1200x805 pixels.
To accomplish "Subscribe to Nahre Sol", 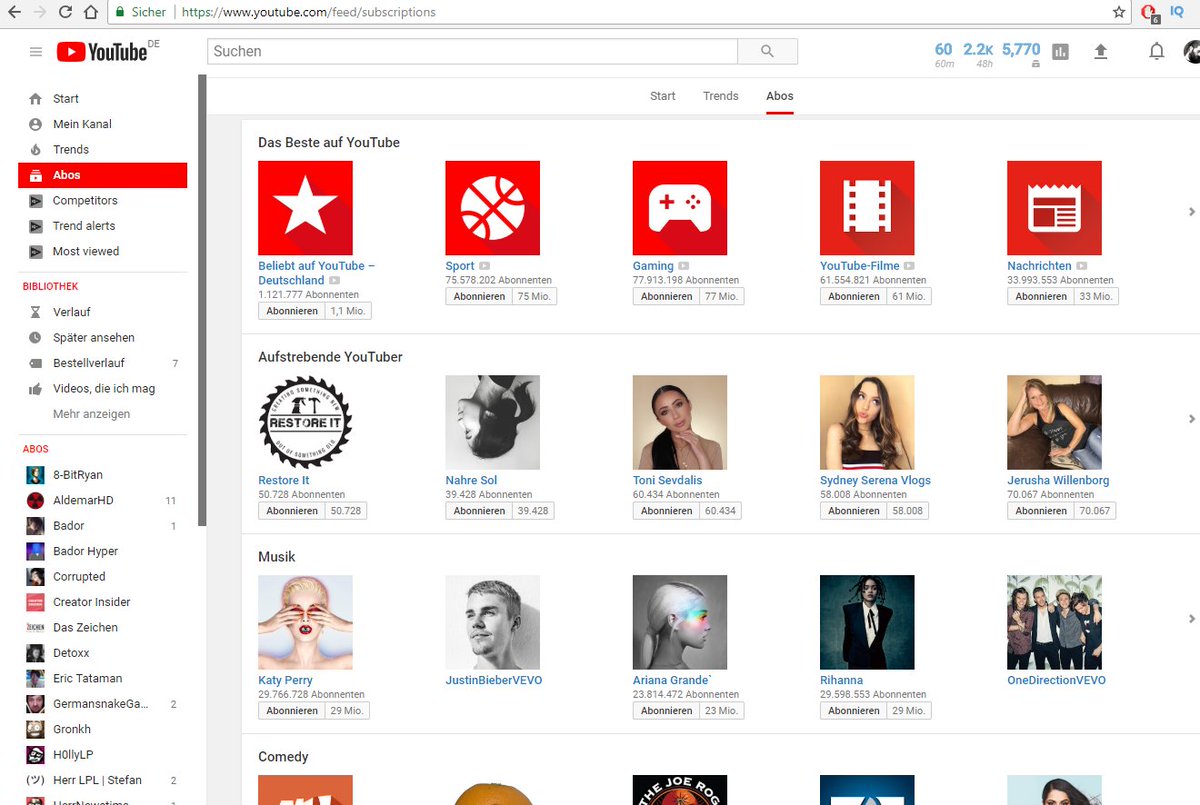I will click(479, 510).
